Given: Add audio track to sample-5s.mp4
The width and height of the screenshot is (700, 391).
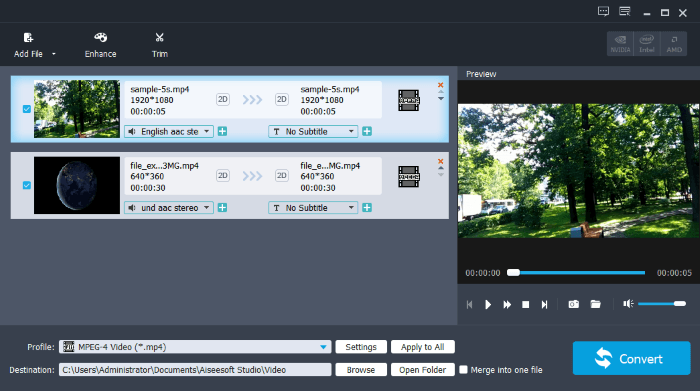Looking at the screenshot, I should [x=222, y=131].
